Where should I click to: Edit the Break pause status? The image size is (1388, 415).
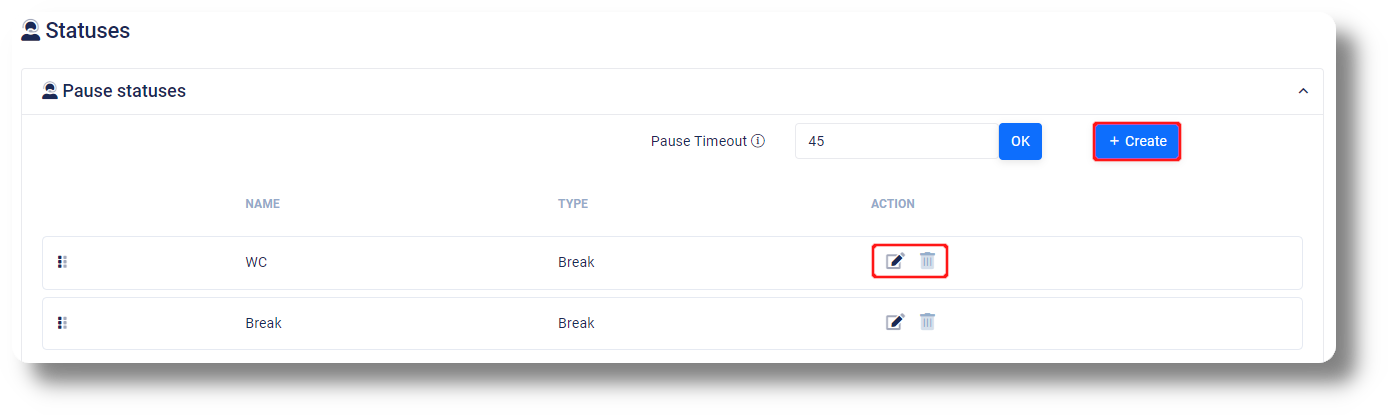click(x=895, y=322)
